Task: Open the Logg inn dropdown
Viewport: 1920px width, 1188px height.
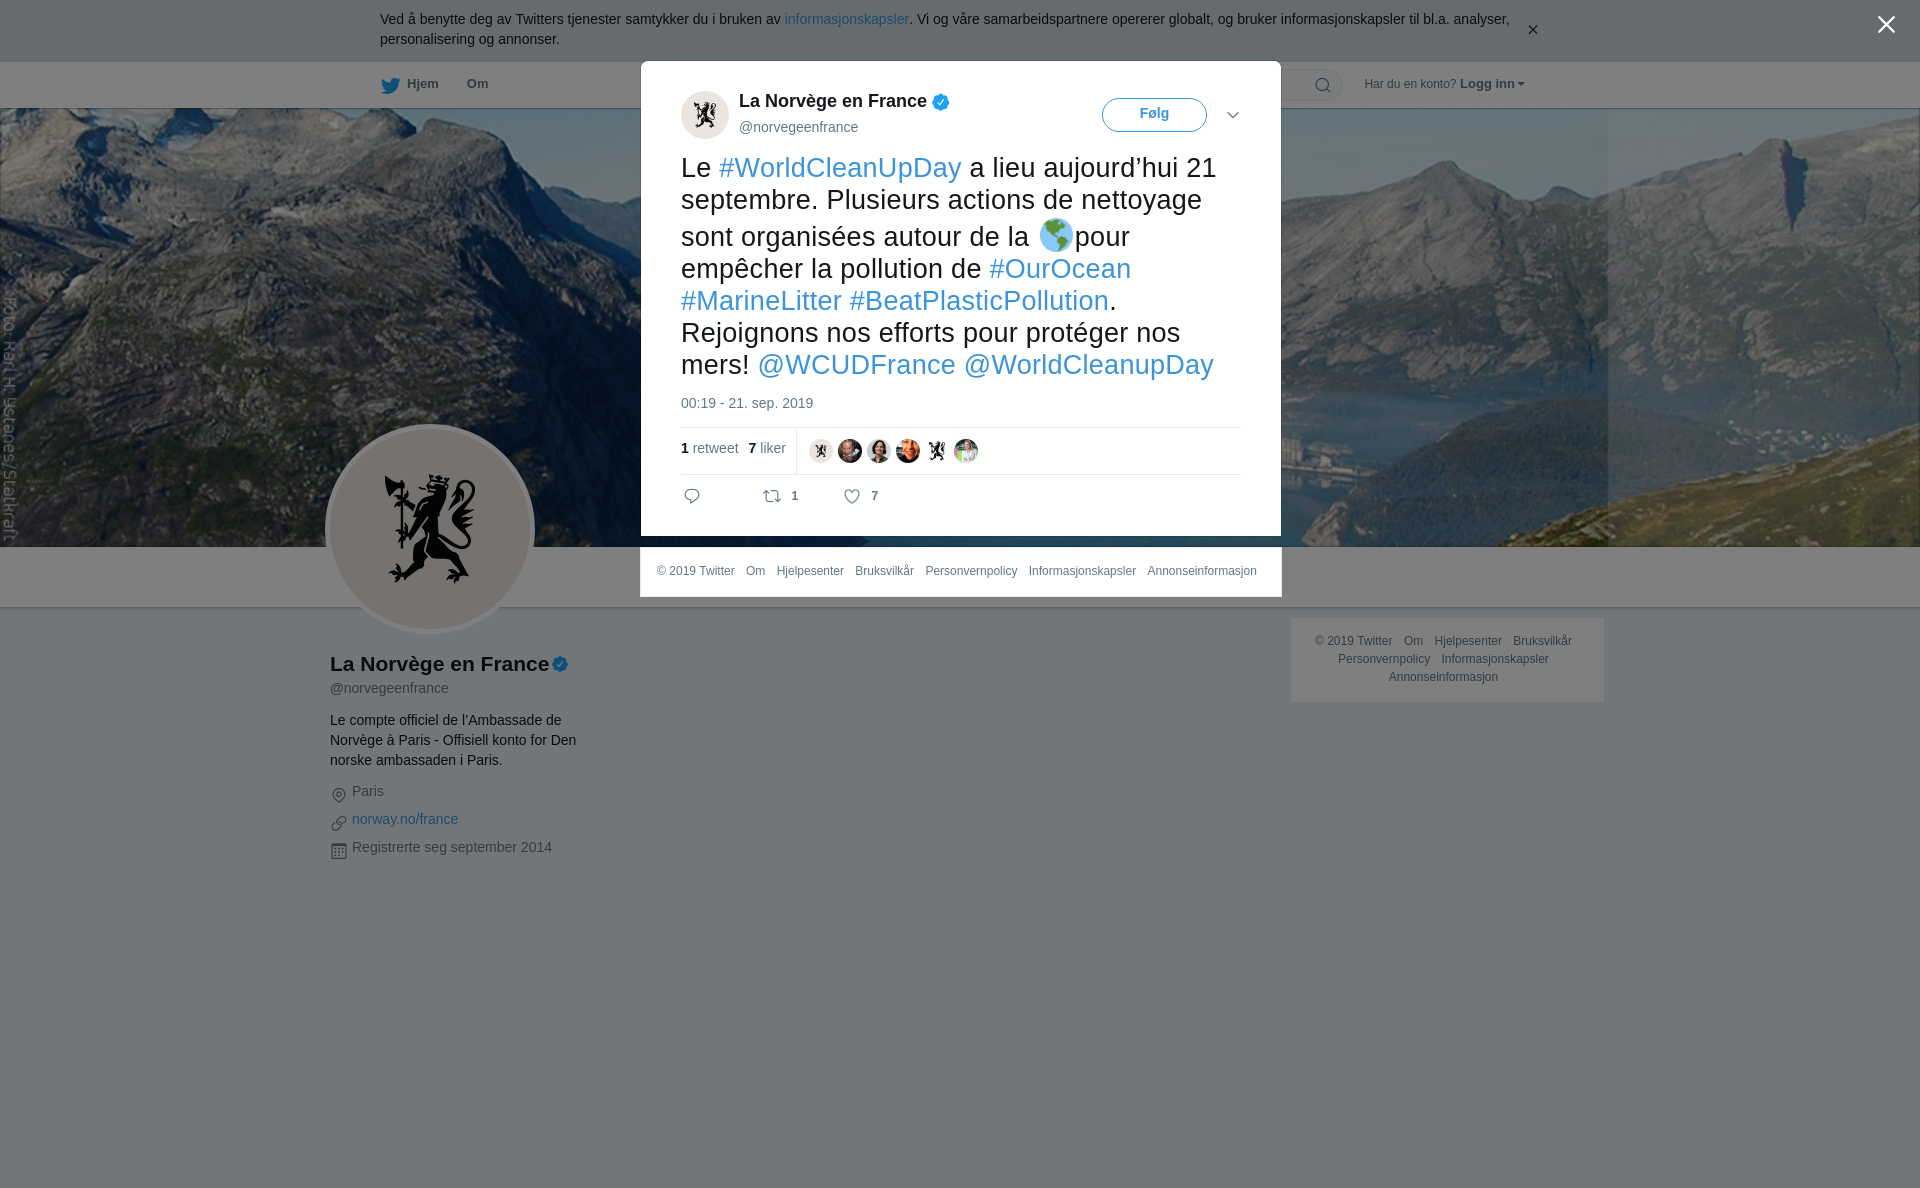Action: click(1492, 84)
